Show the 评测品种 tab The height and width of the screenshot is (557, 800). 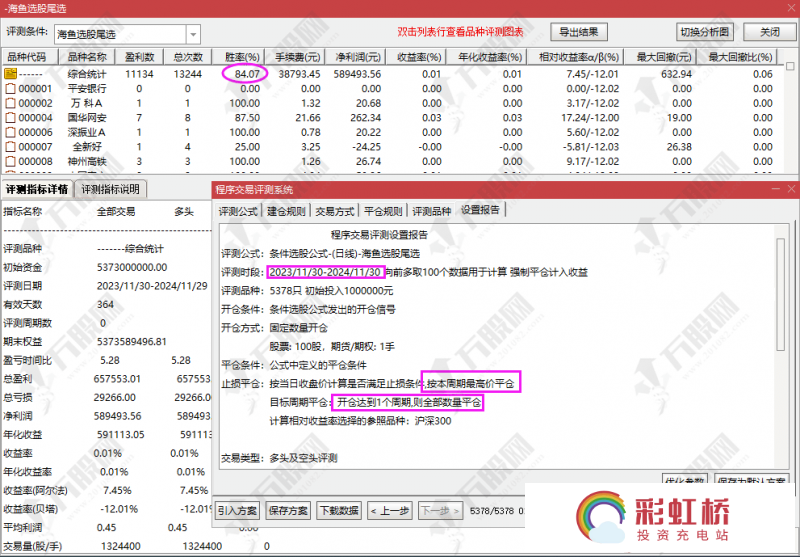tap(432, 211)
